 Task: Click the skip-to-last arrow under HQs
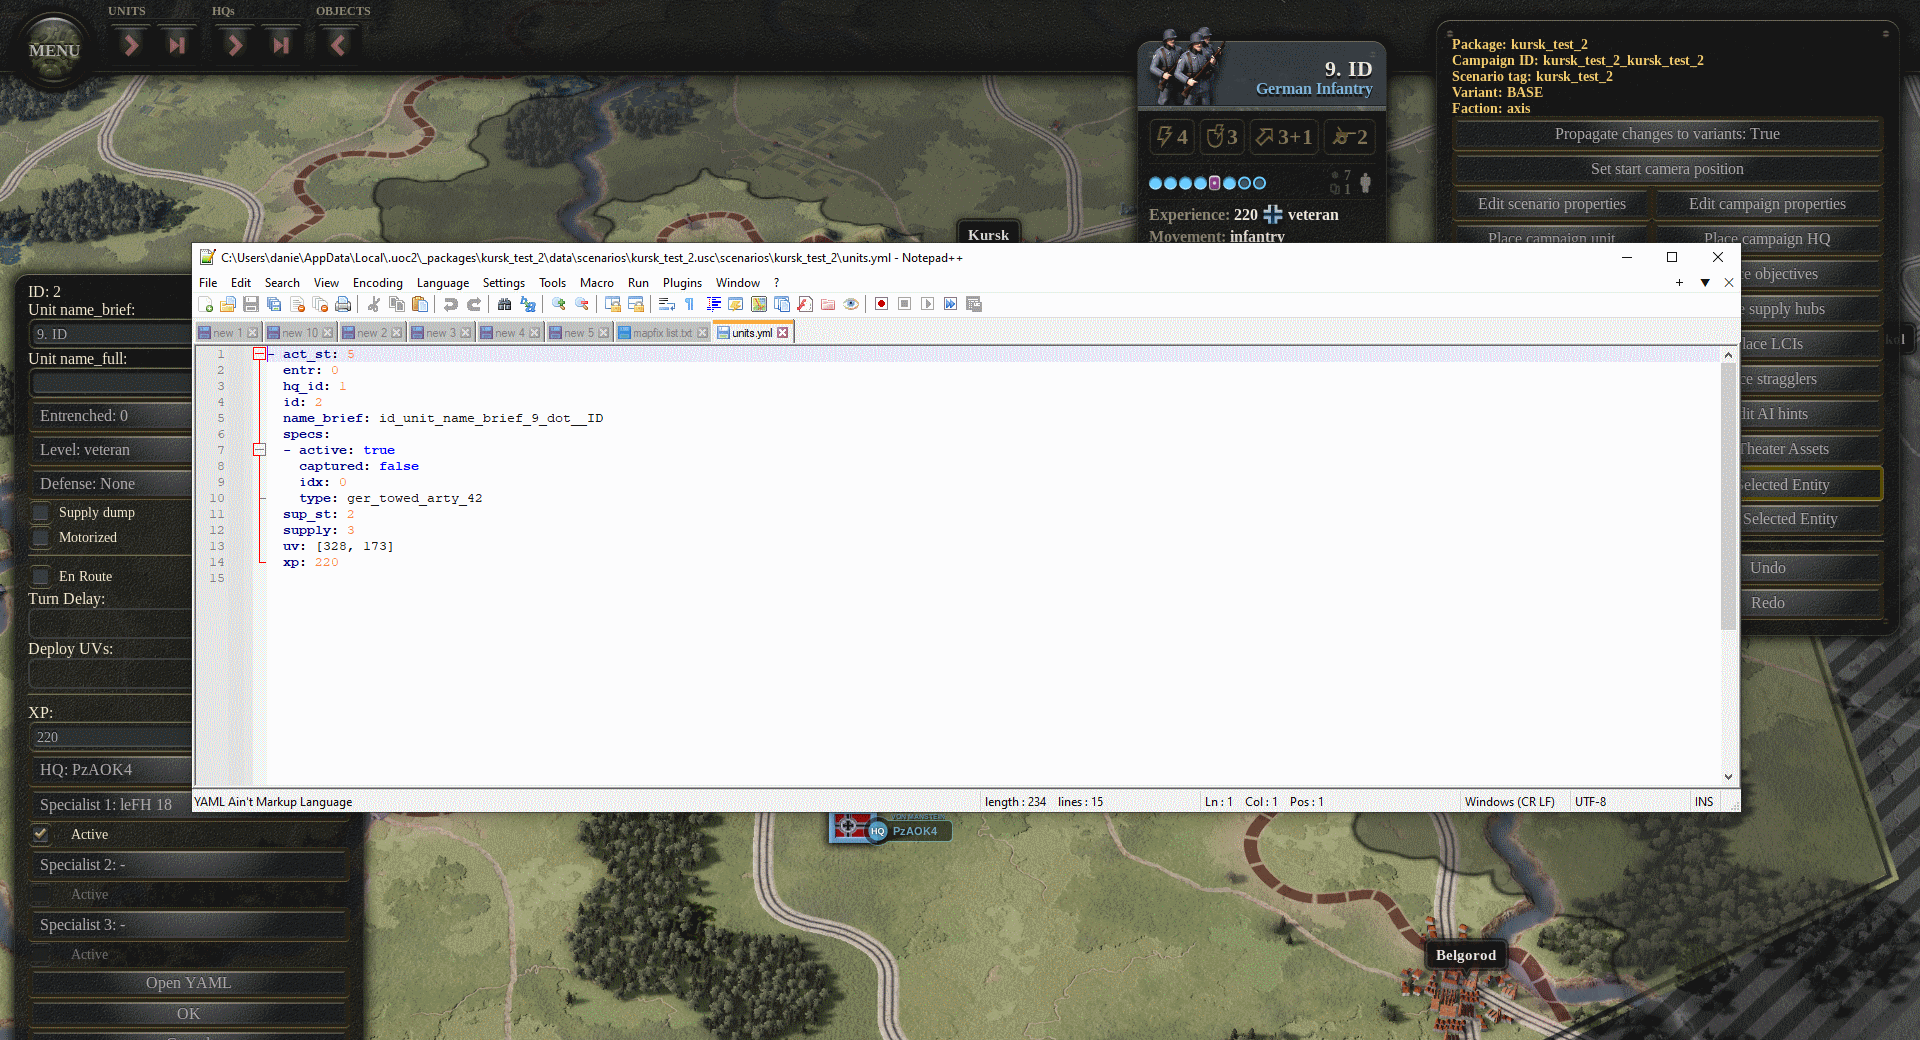(x=281, y=45)
